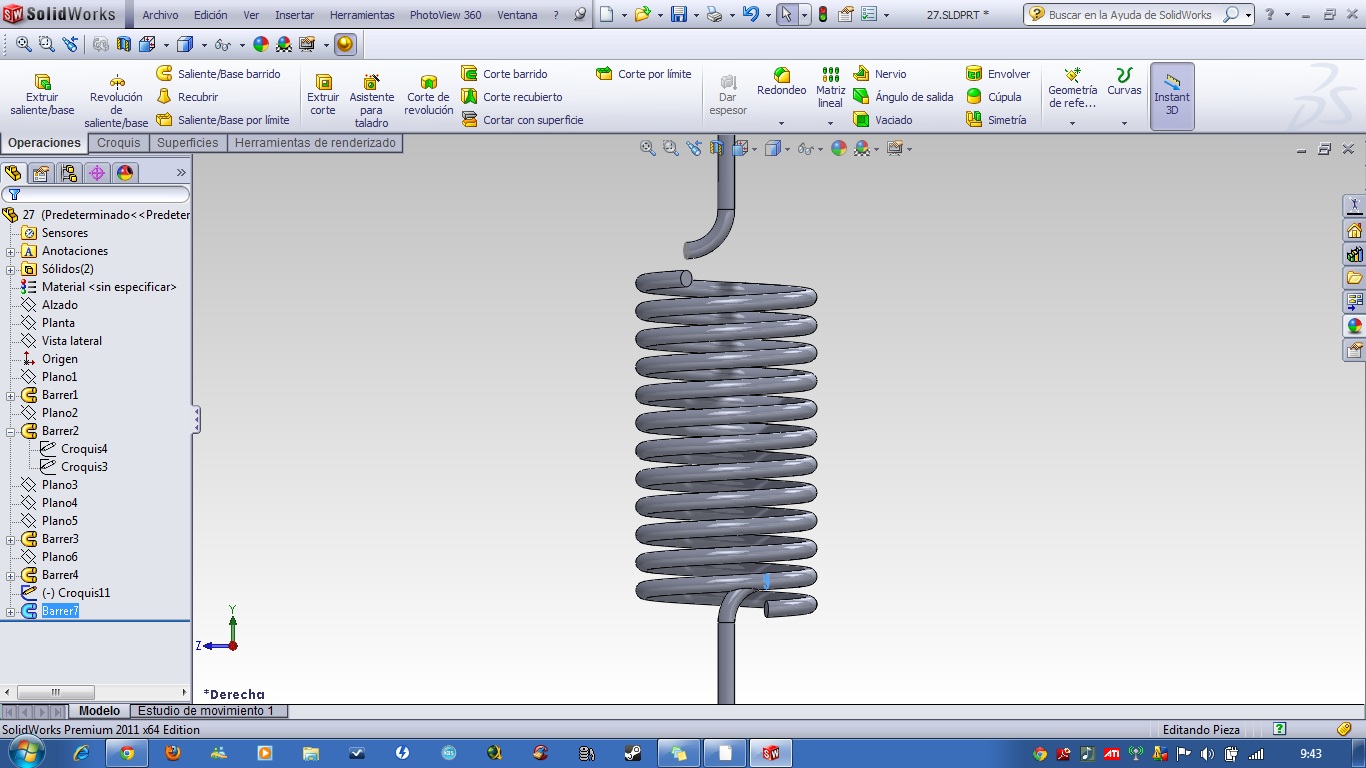Open Redondeo dropdown arrow
Viewport: 1366px width, 768px height.
[781, 123]
